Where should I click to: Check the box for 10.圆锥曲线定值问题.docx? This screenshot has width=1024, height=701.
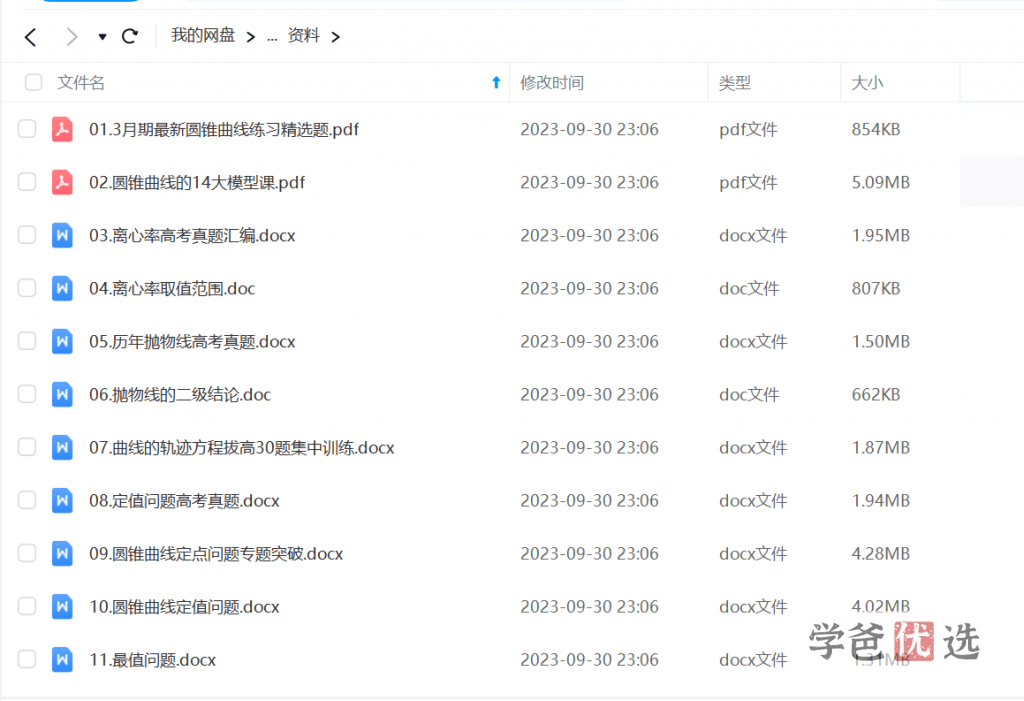pos(27,606)
